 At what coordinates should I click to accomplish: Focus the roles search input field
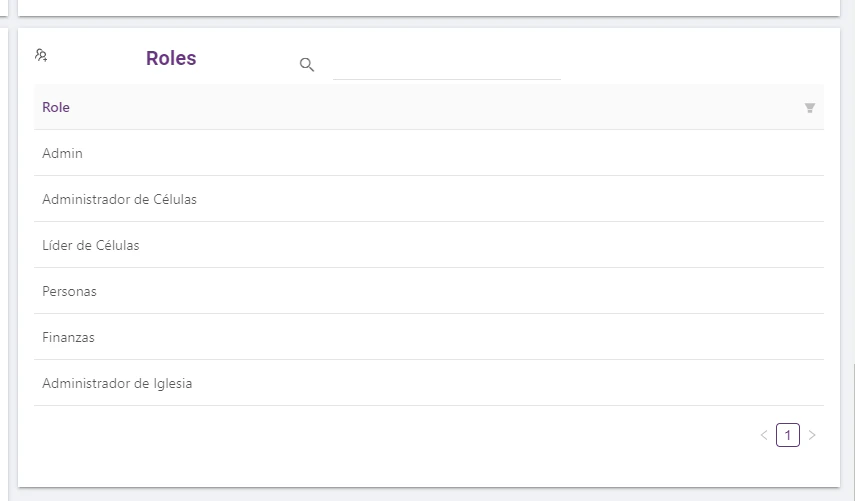pyautogui.click(x=447, y=65)
